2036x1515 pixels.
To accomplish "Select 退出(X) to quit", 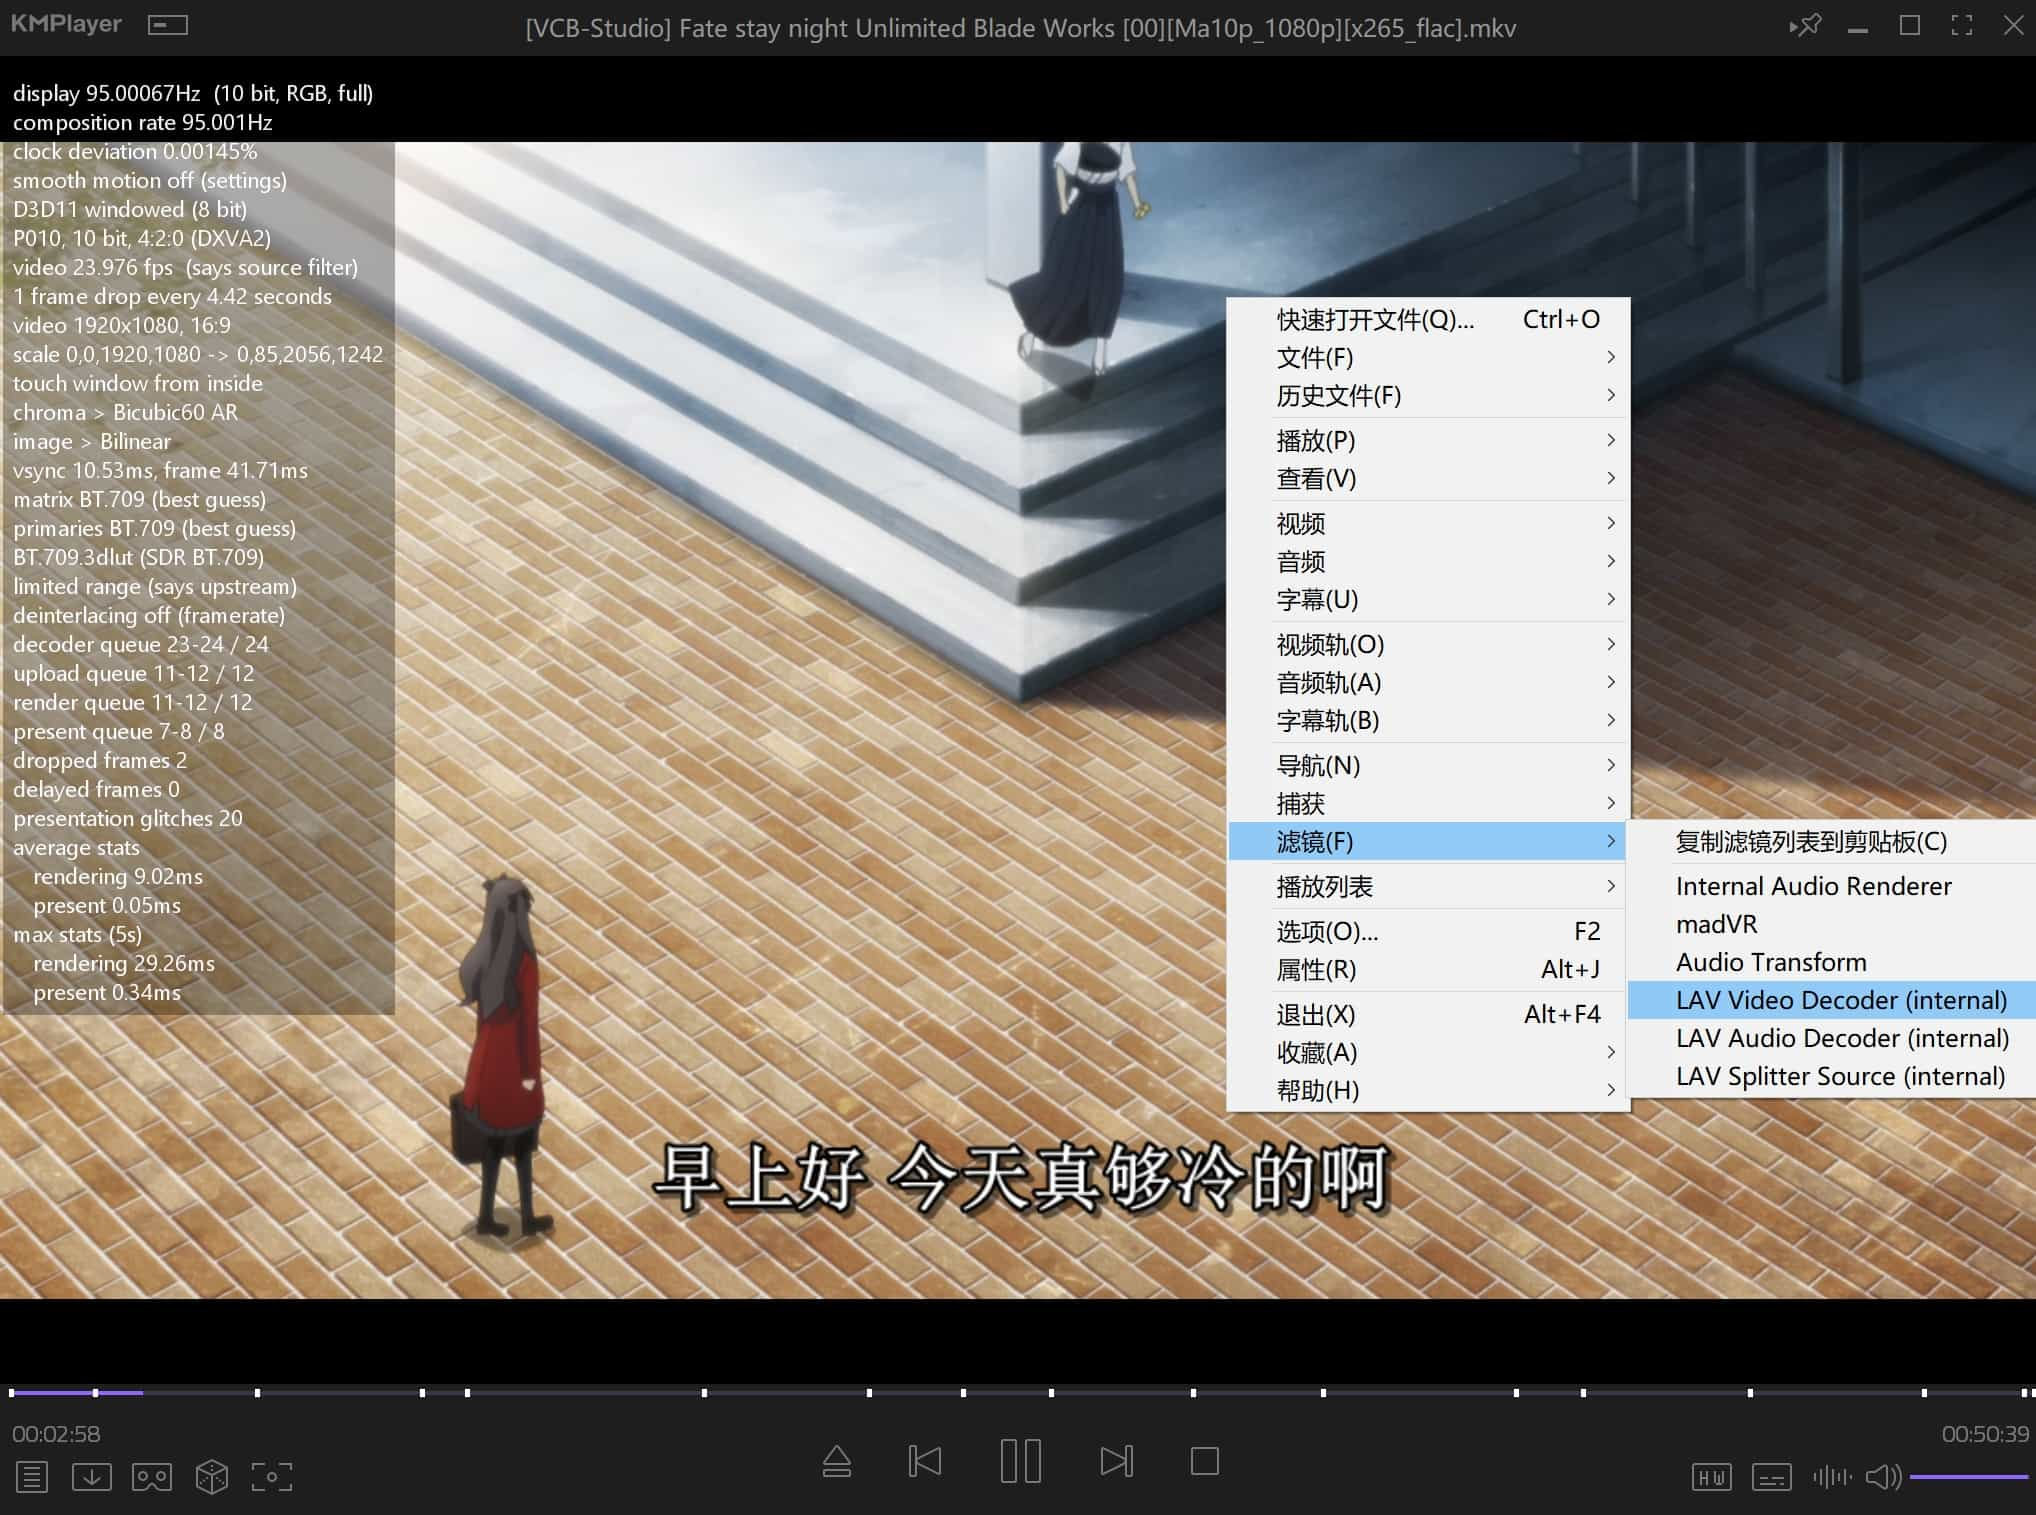I will tap(1429, 1014).
